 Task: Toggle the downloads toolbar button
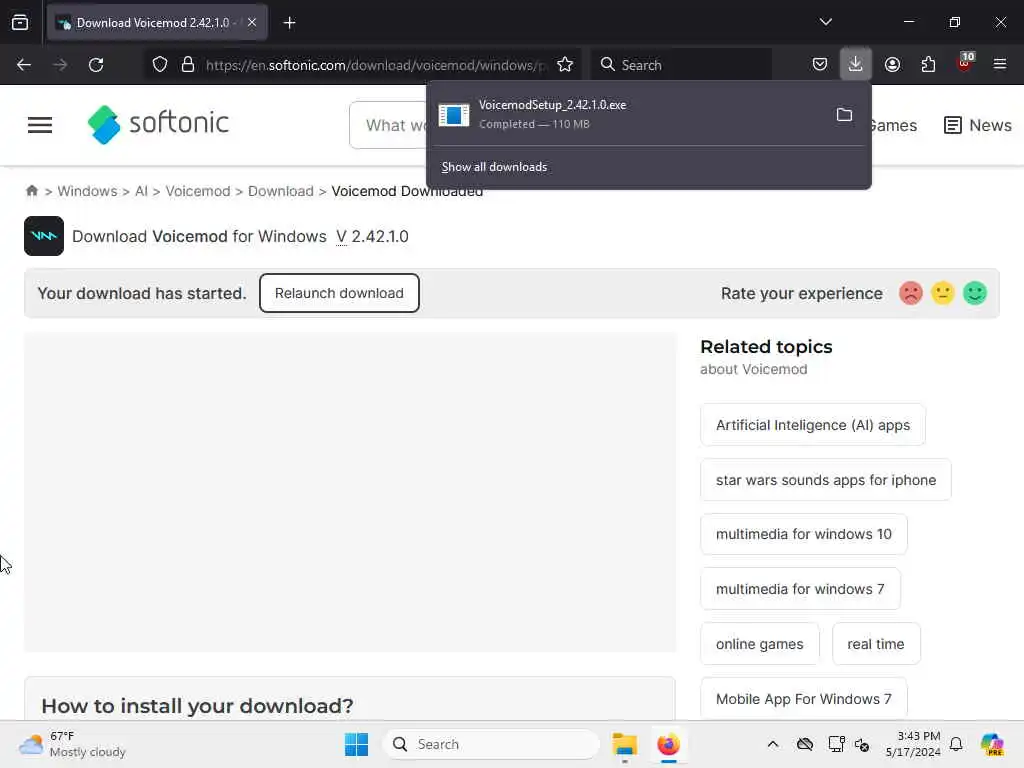[x=856, y=64]
